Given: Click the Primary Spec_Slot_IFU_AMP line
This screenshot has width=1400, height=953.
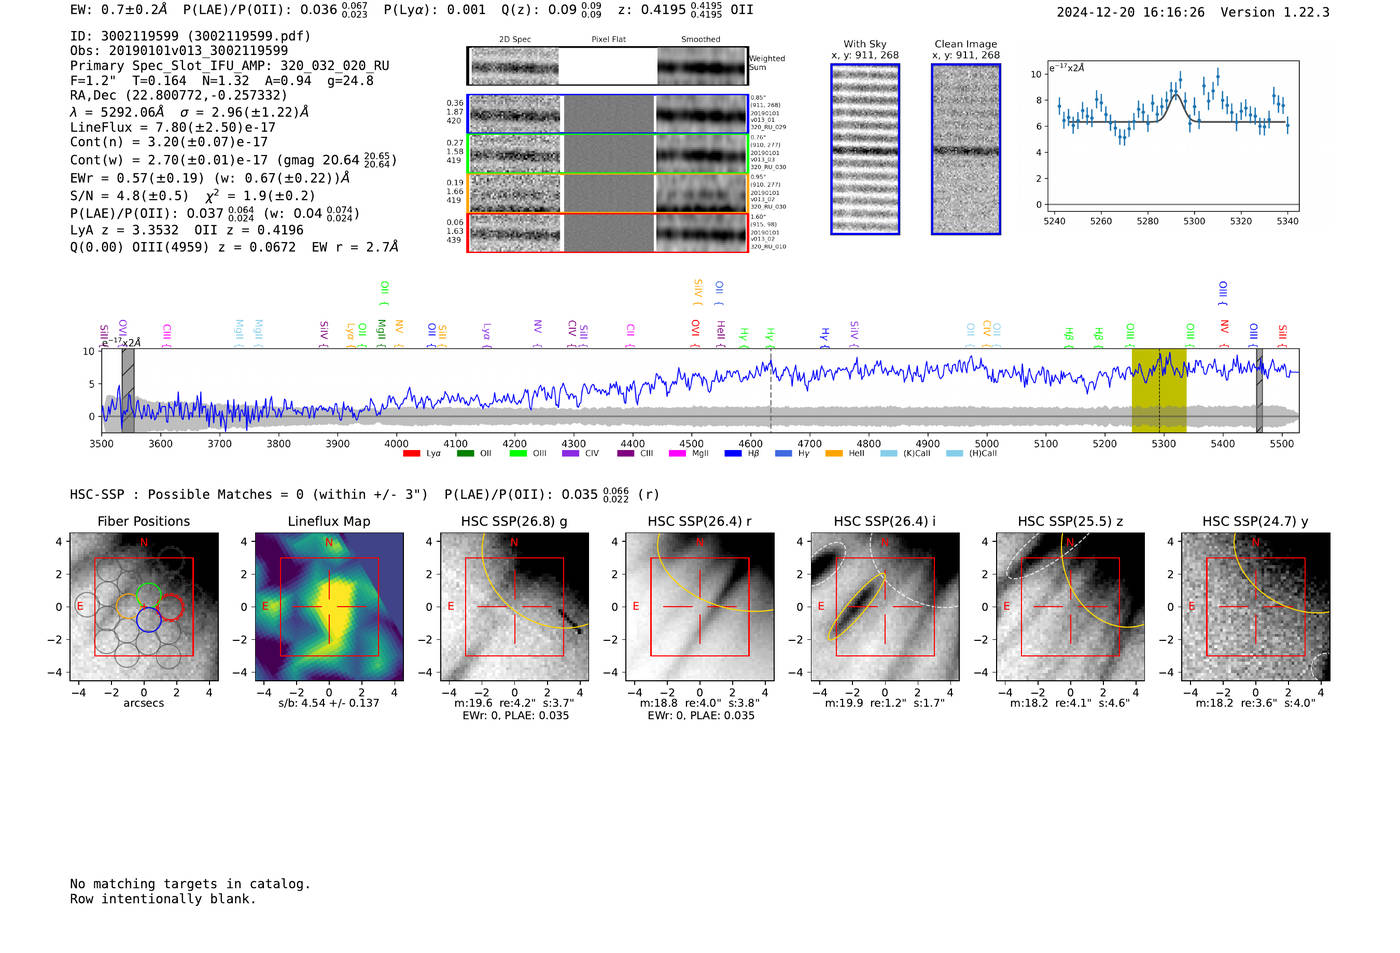Looking at the screenshot, I should (x=230, y=66).
